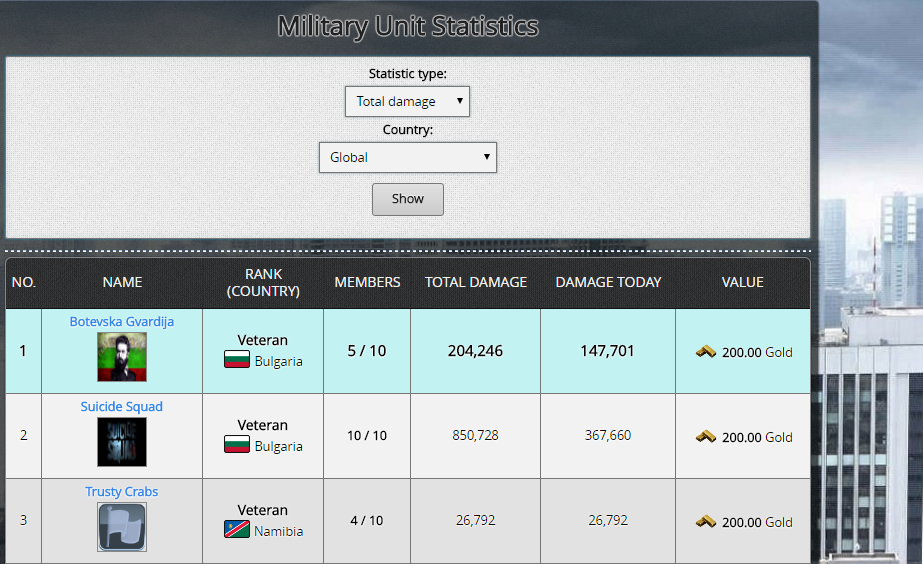Click the Veteran rank in Trusty Crabs row
This screenshot has height=564, width=923.
pyautogui.click(x=263, y=510)
